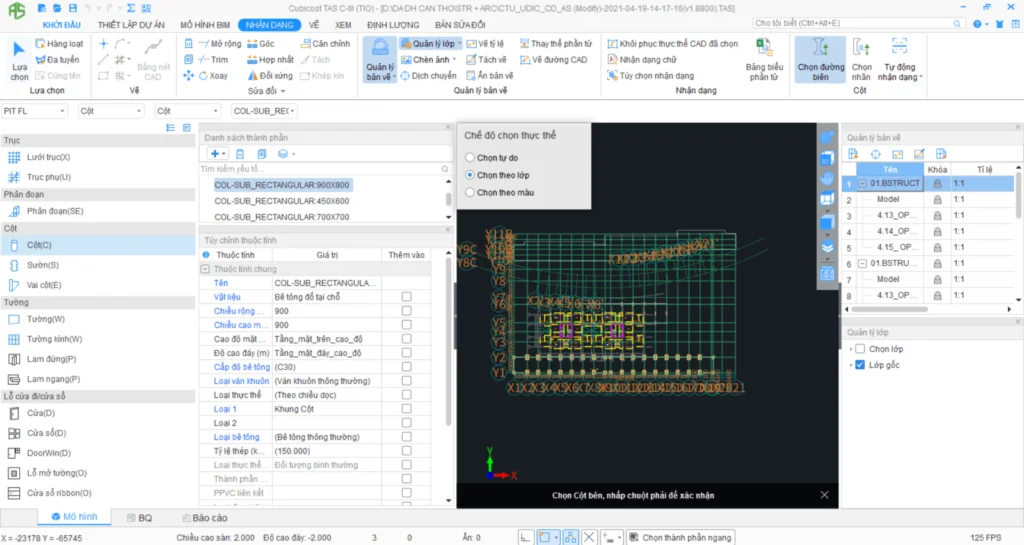Collapse the Thuộc tính chung section
This screenshot has height=545, width=1024.
pos(205,270)
